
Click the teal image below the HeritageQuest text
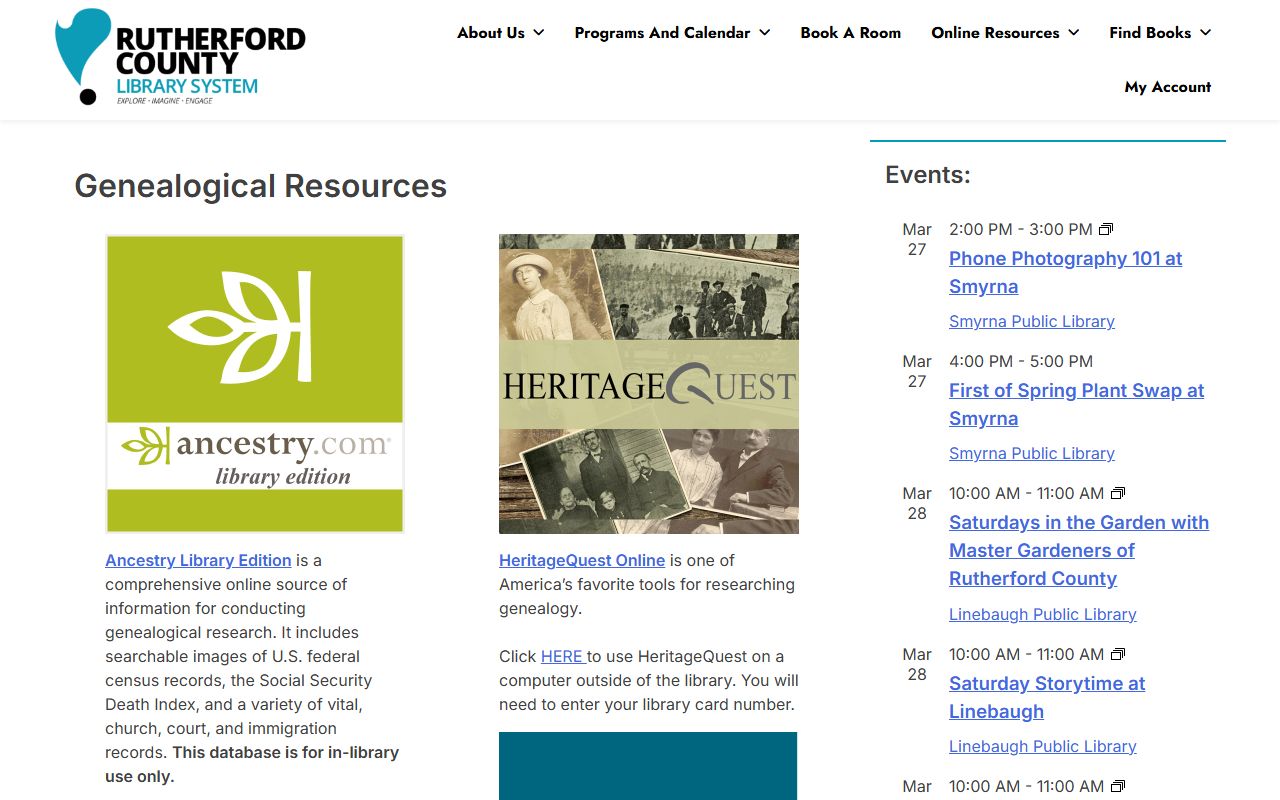tap(648, 766)
